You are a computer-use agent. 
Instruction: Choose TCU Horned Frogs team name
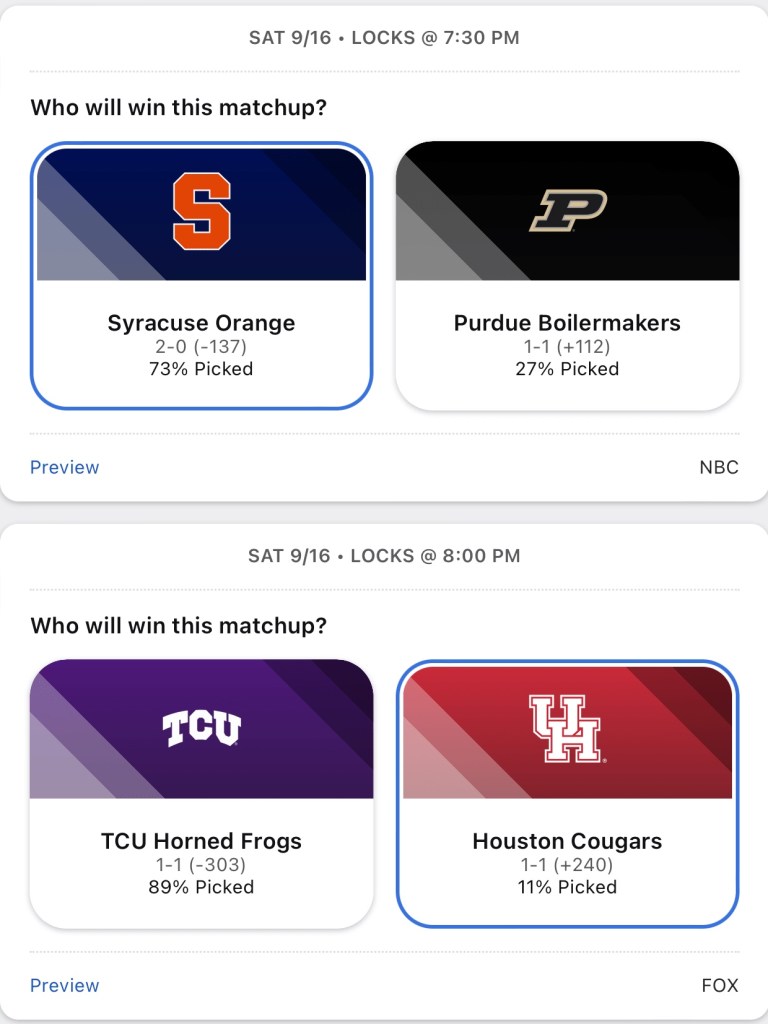pyautogui.click(x=201, y=841)
